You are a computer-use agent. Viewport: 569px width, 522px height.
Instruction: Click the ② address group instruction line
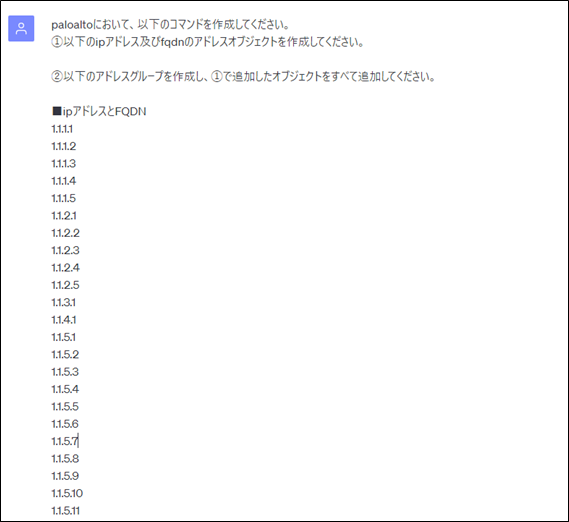click(x=243, y=77)
